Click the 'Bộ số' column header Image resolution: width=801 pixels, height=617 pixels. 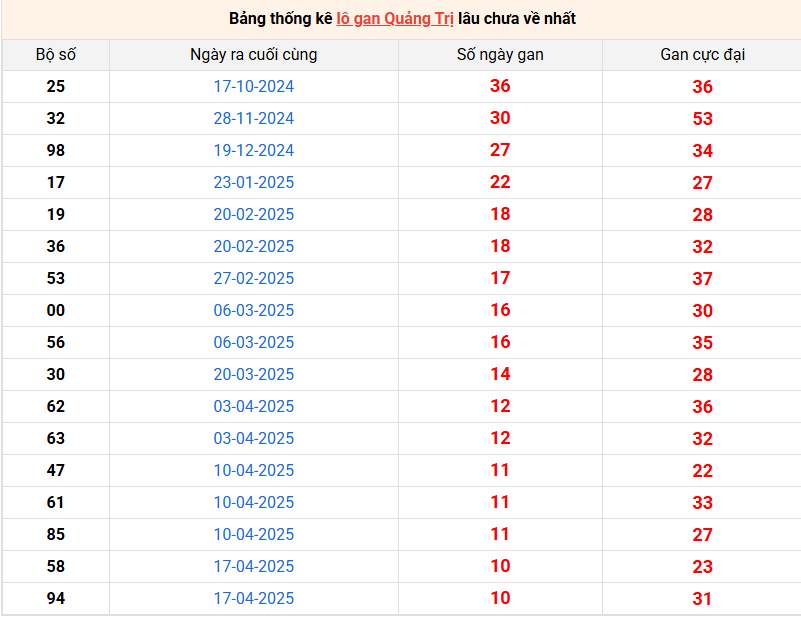coord(55,55)
